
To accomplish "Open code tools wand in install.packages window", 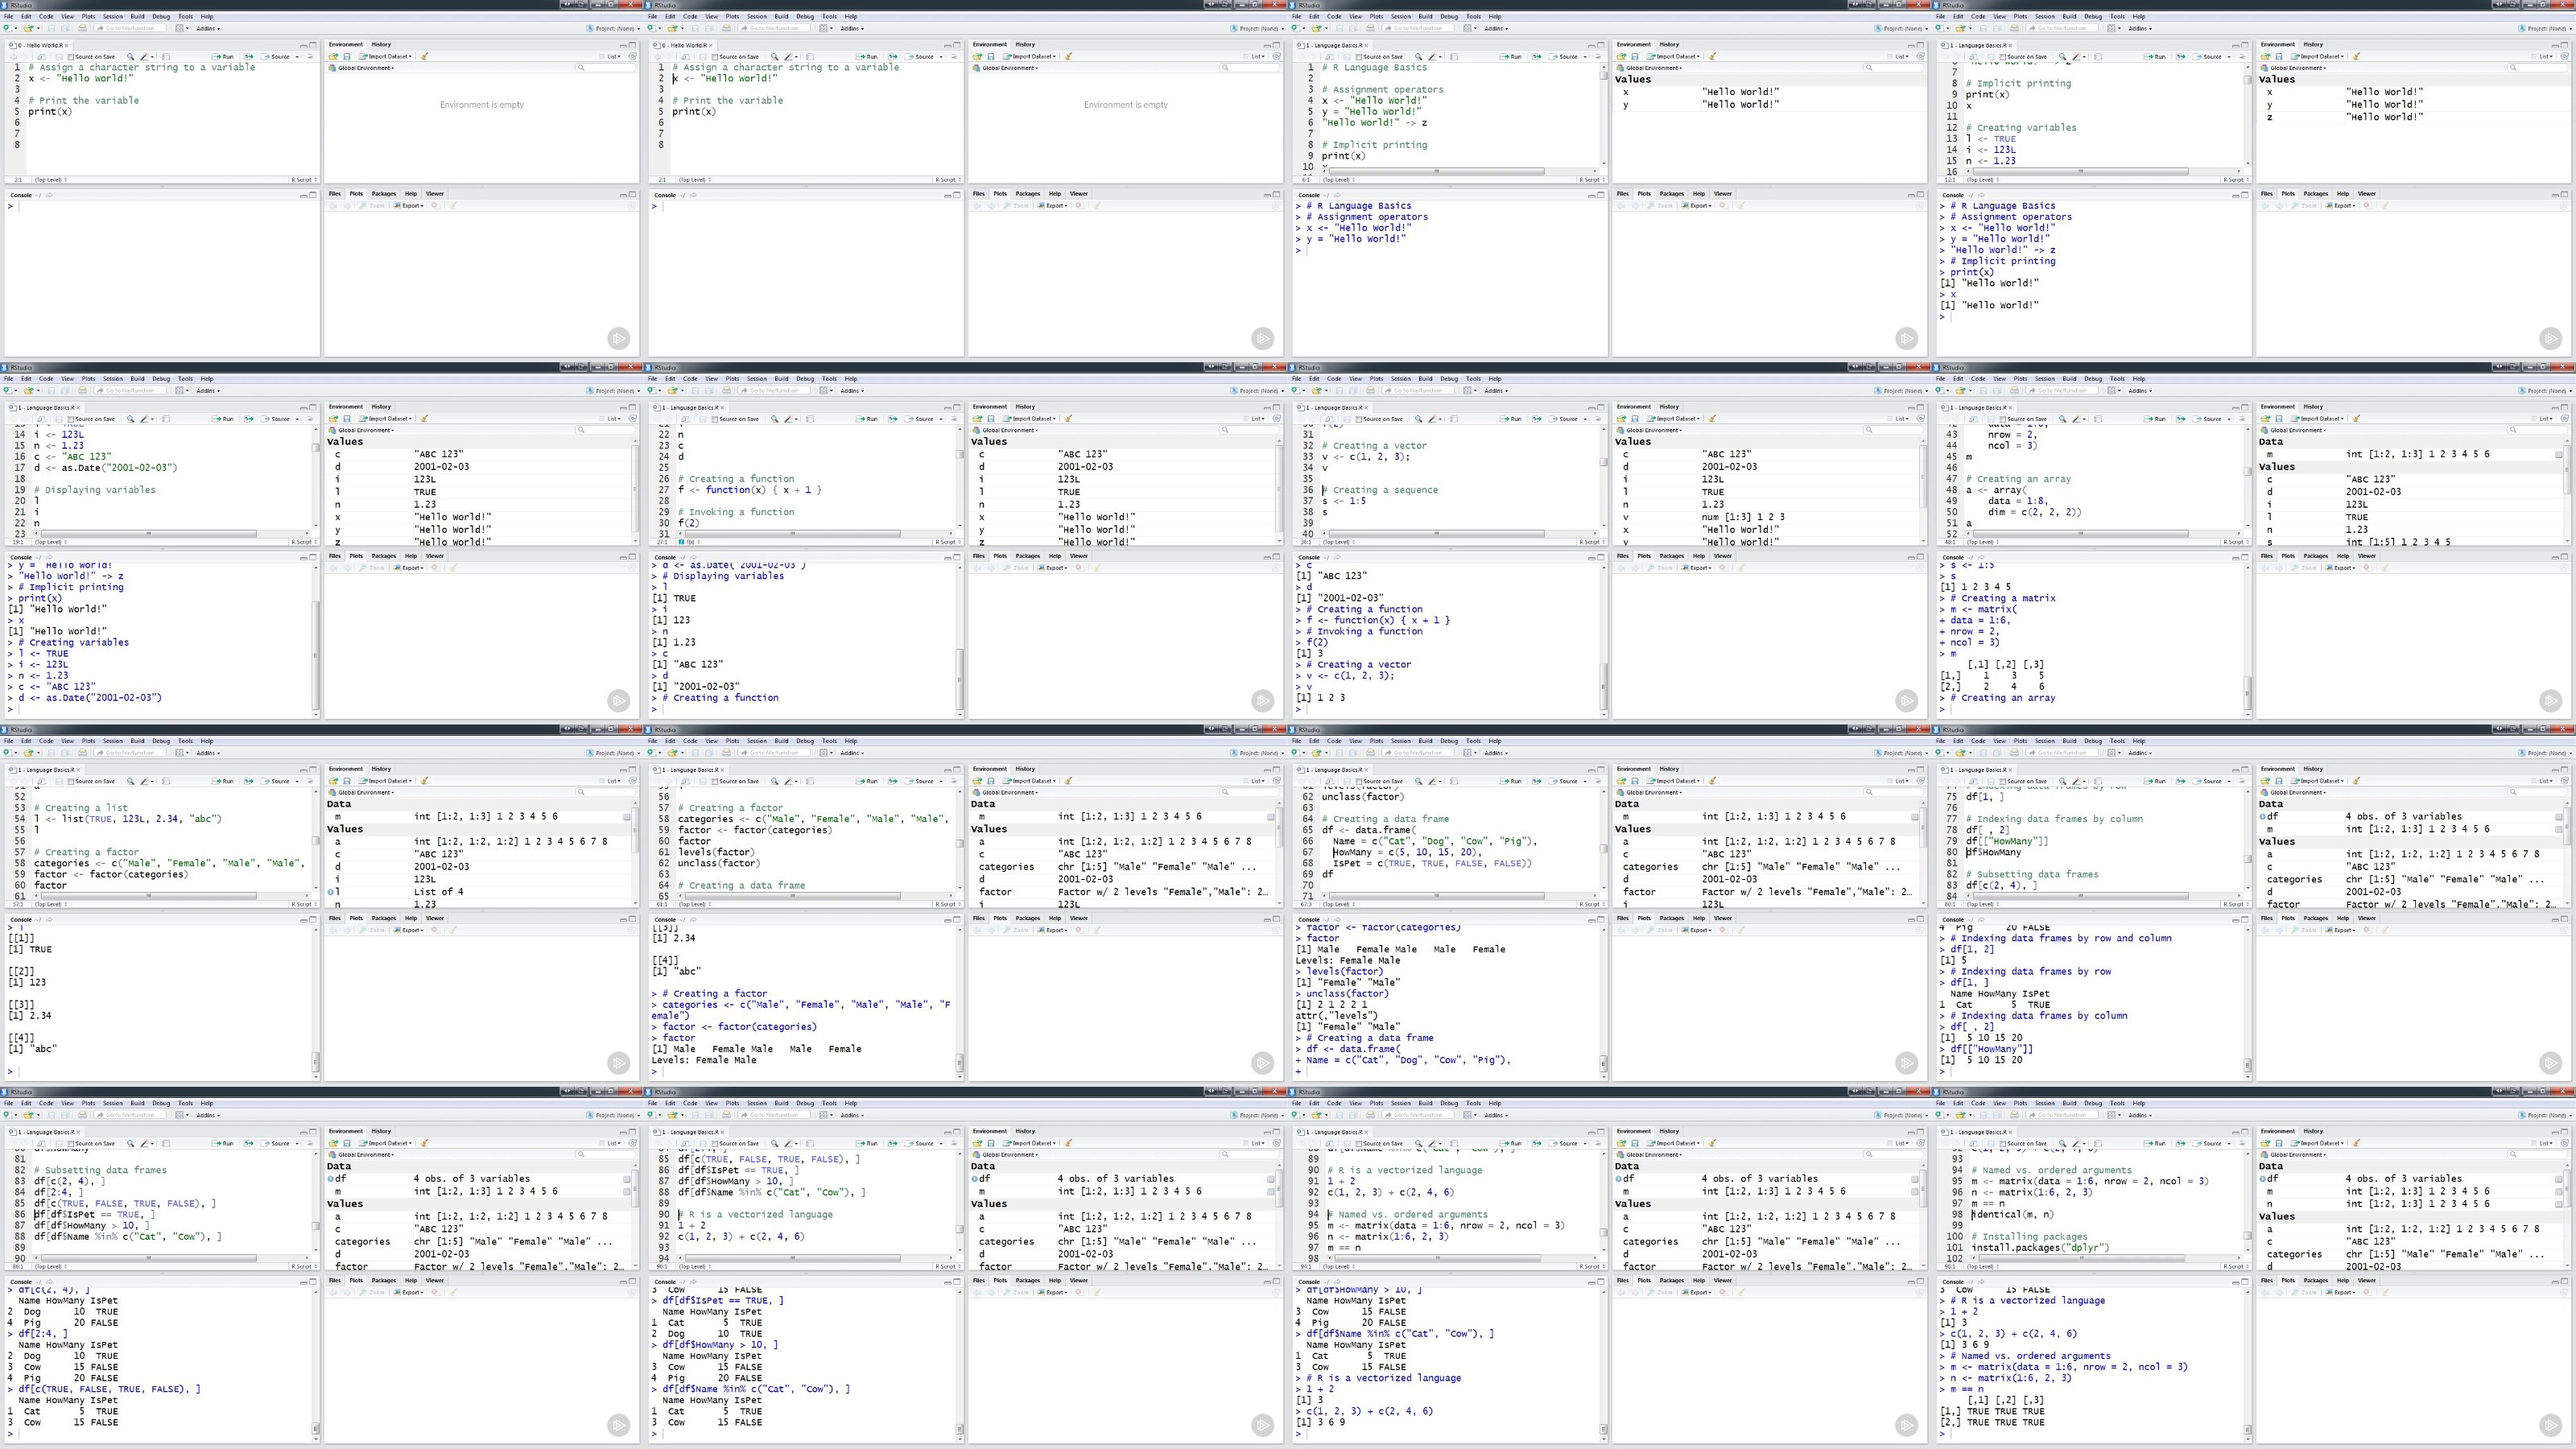I will click(2076, 1144).
